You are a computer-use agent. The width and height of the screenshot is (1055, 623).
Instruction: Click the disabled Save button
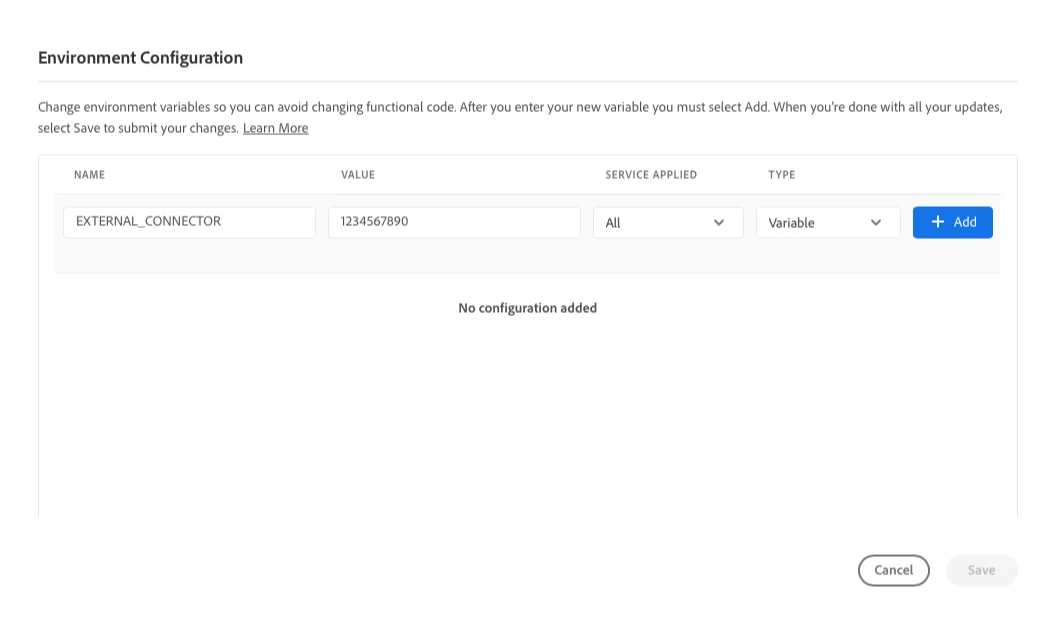(982, 571)
